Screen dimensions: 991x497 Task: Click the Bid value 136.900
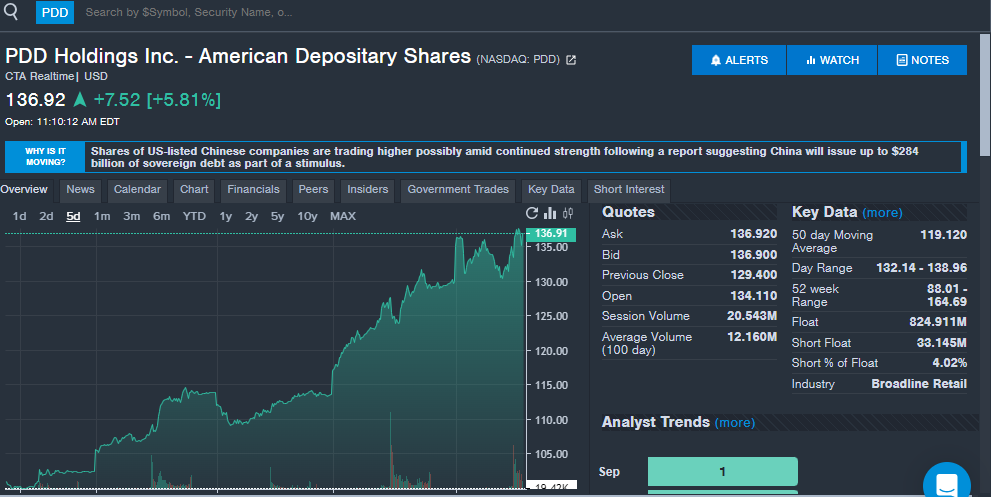point(753,255)
